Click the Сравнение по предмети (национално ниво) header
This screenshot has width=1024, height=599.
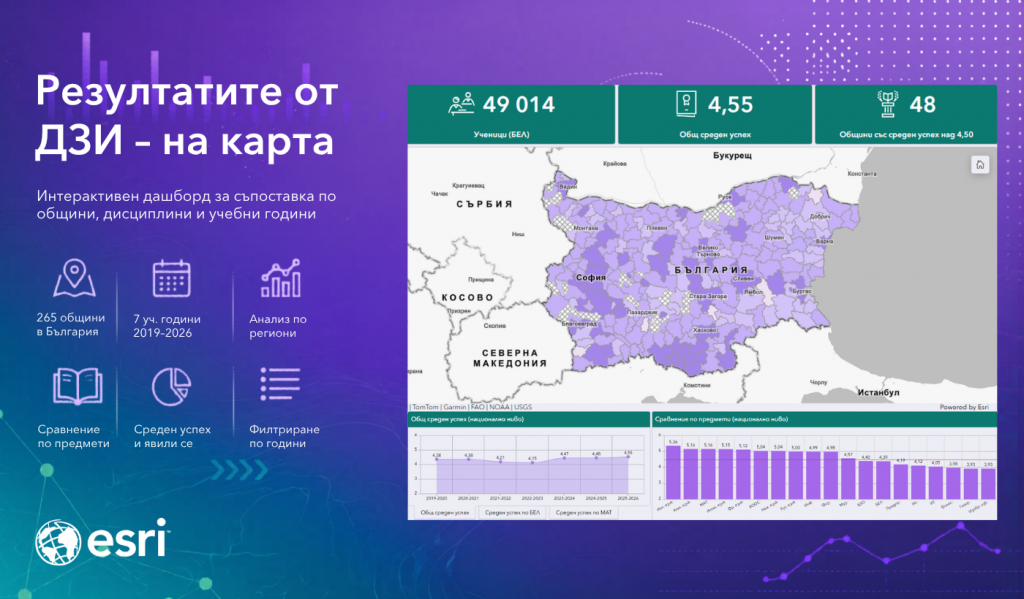click(x=825, y=419)
